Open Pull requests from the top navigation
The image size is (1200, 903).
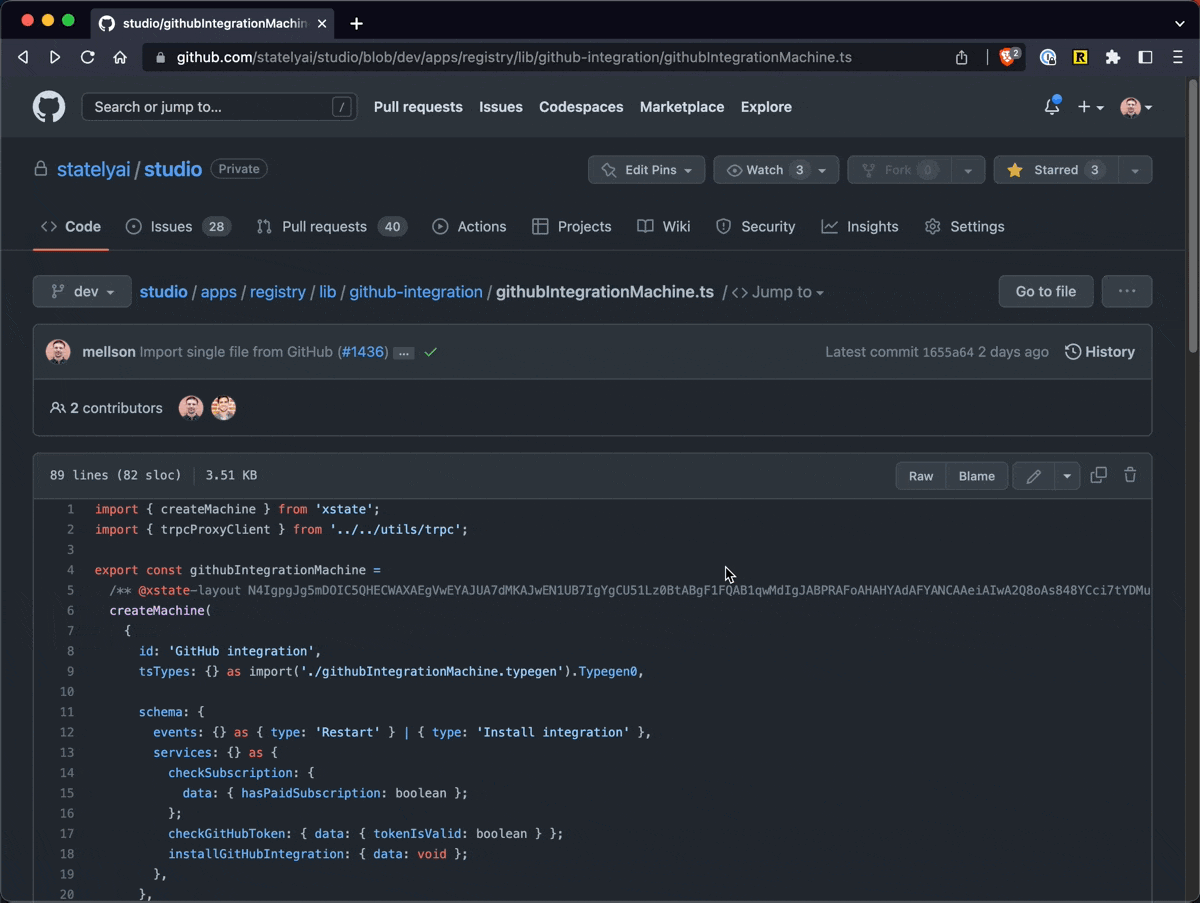point(418,106)
